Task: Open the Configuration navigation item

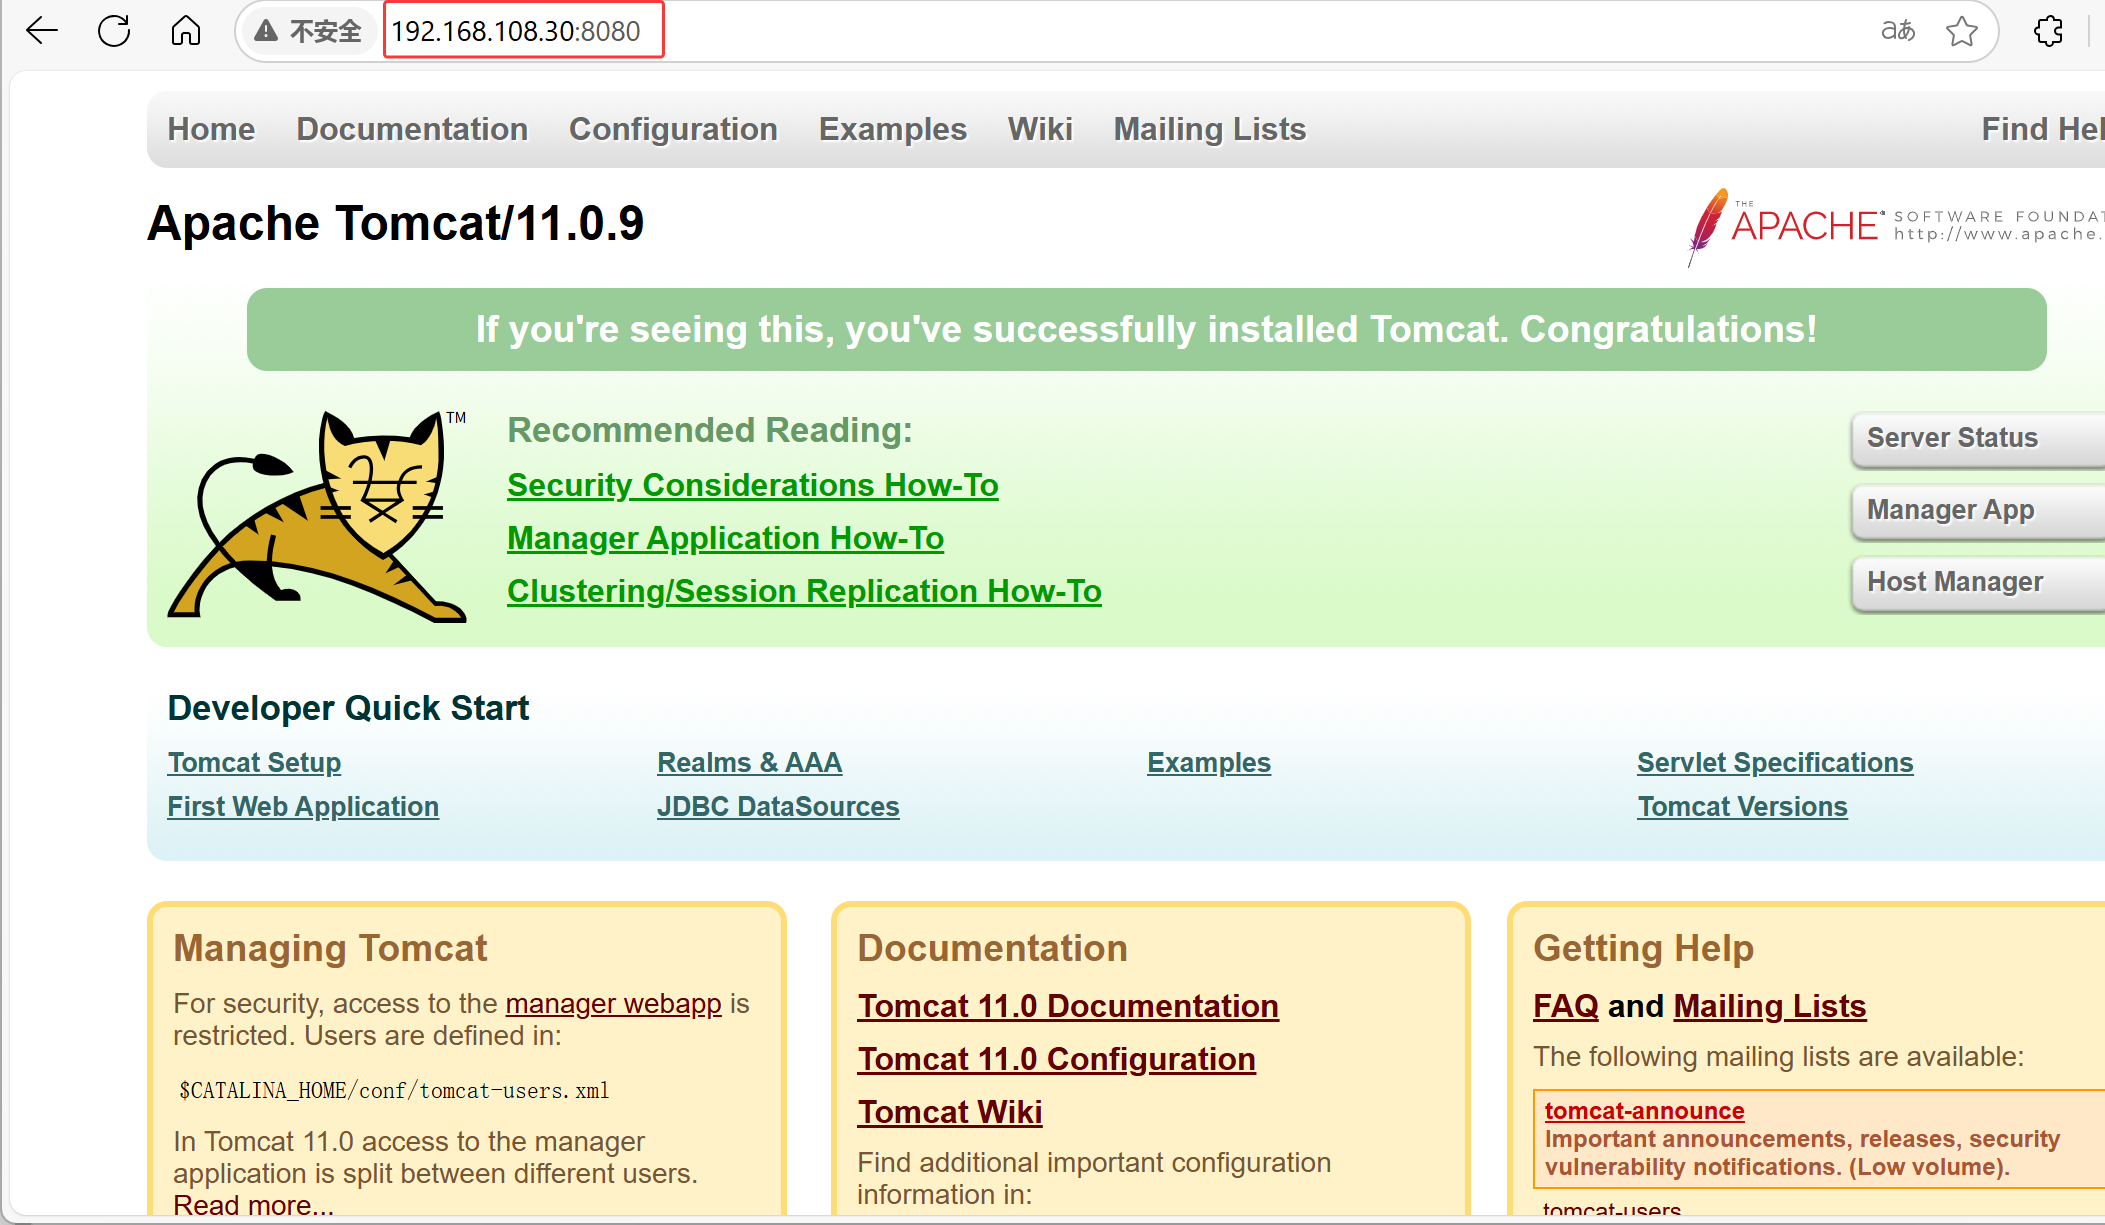Action: (x=673, y=129)
